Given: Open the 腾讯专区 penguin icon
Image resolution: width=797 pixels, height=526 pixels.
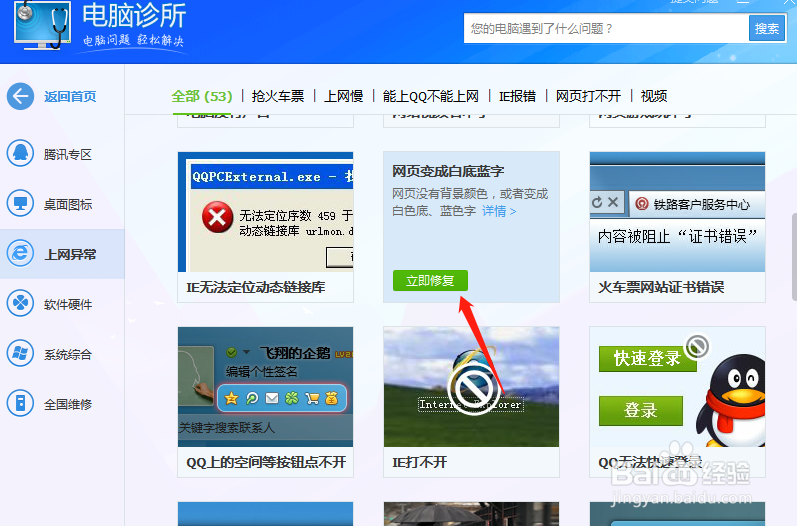Looking at the screenshot, I should (x=20, y=153).
